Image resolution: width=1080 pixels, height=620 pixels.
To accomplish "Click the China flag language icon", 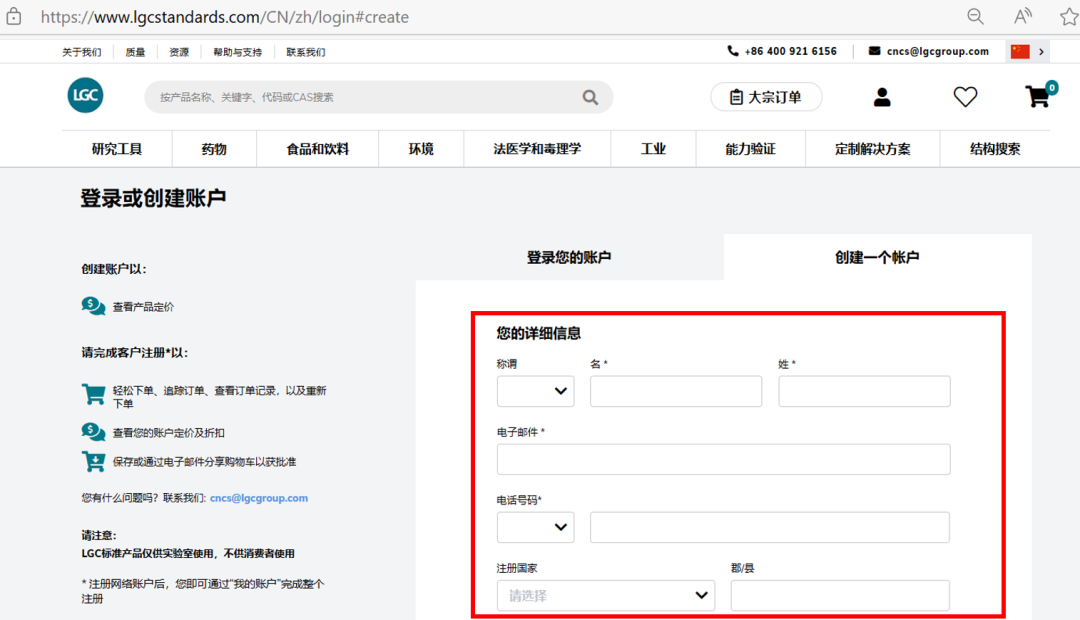I will 1019,51.
